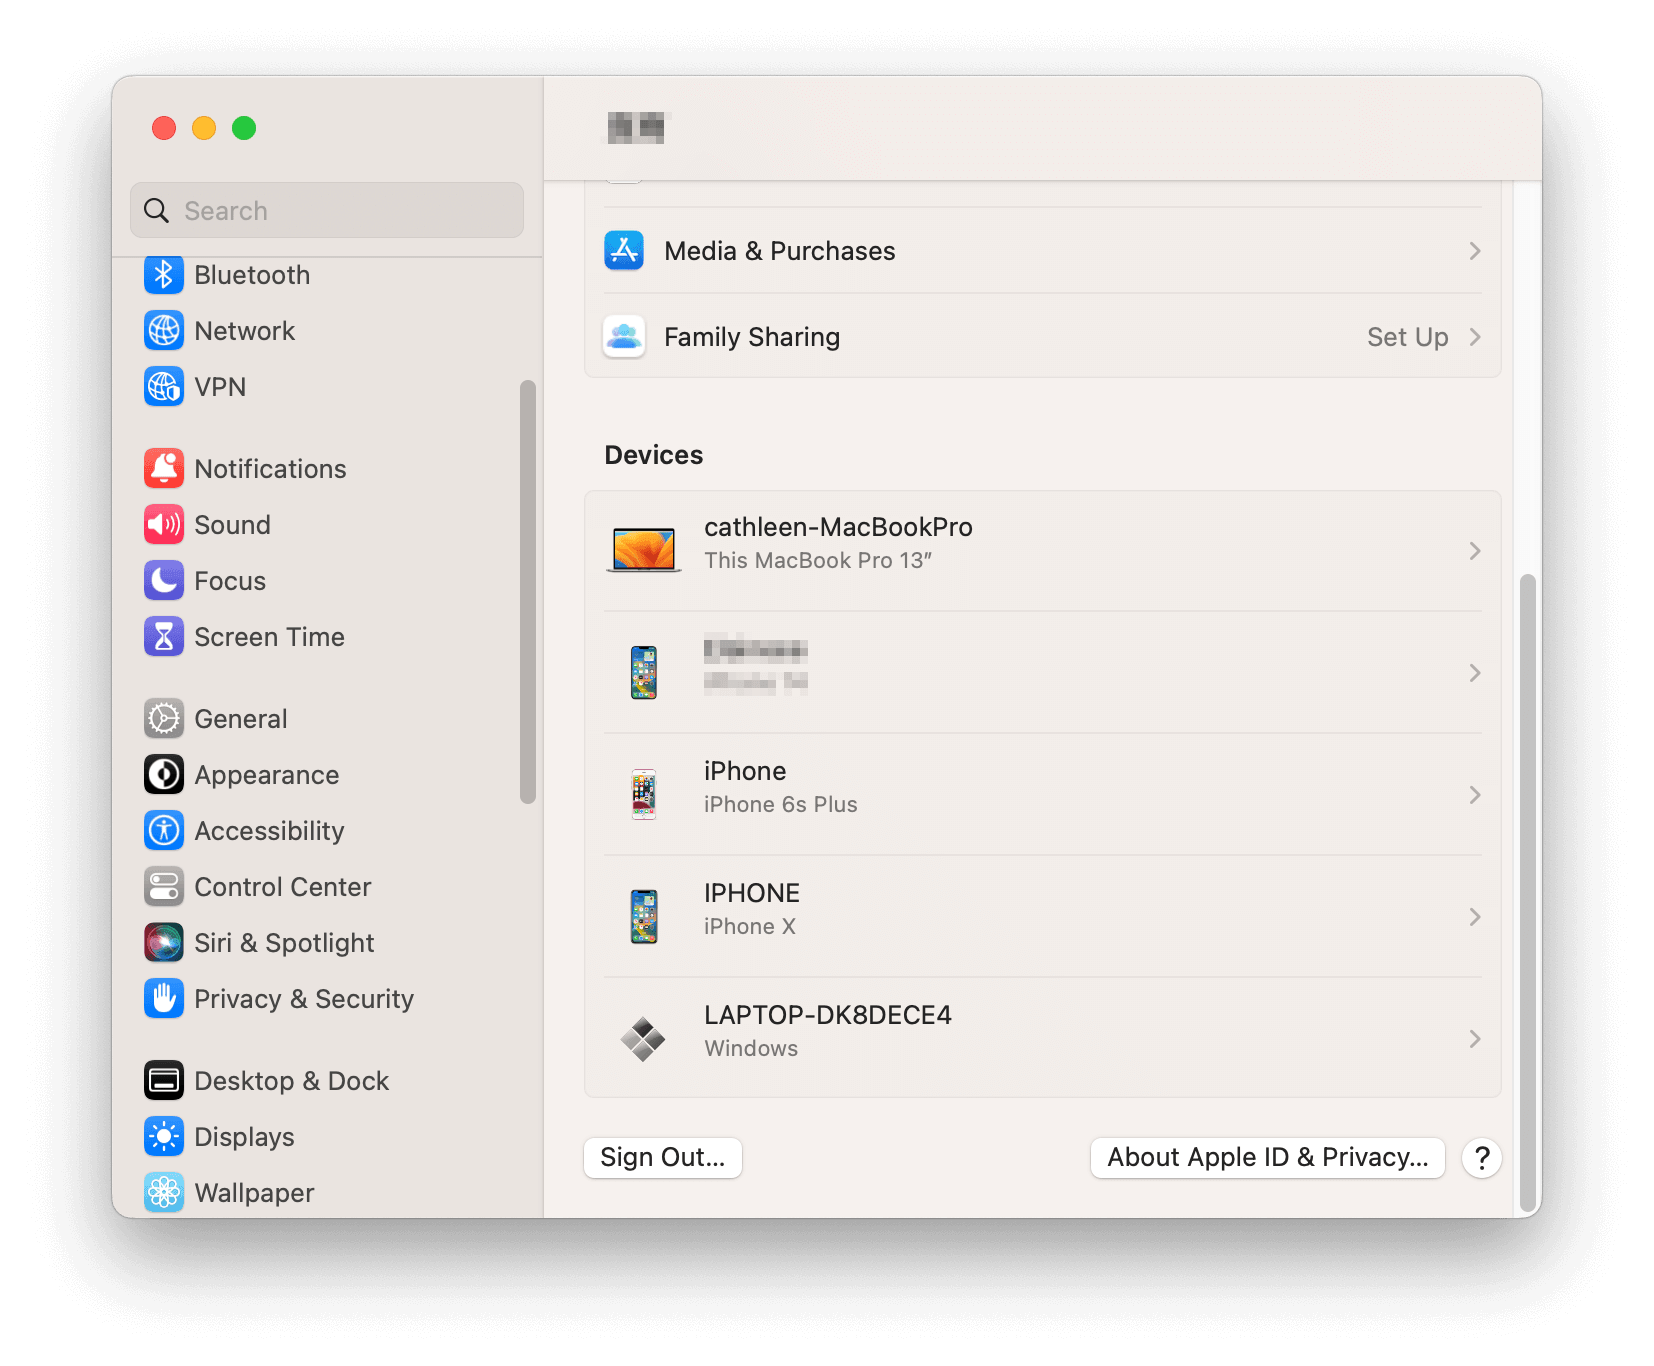Click the Focus label in sidebar
Image resolution: width=1654 pixels, height=1366 pixels.
(230, 581)
